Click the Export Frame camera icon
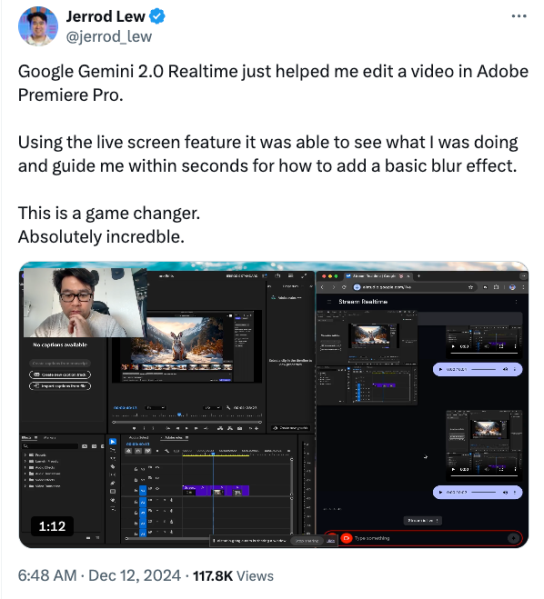The height and width of the screenshot is (599, 544). [x=240, y=428]
